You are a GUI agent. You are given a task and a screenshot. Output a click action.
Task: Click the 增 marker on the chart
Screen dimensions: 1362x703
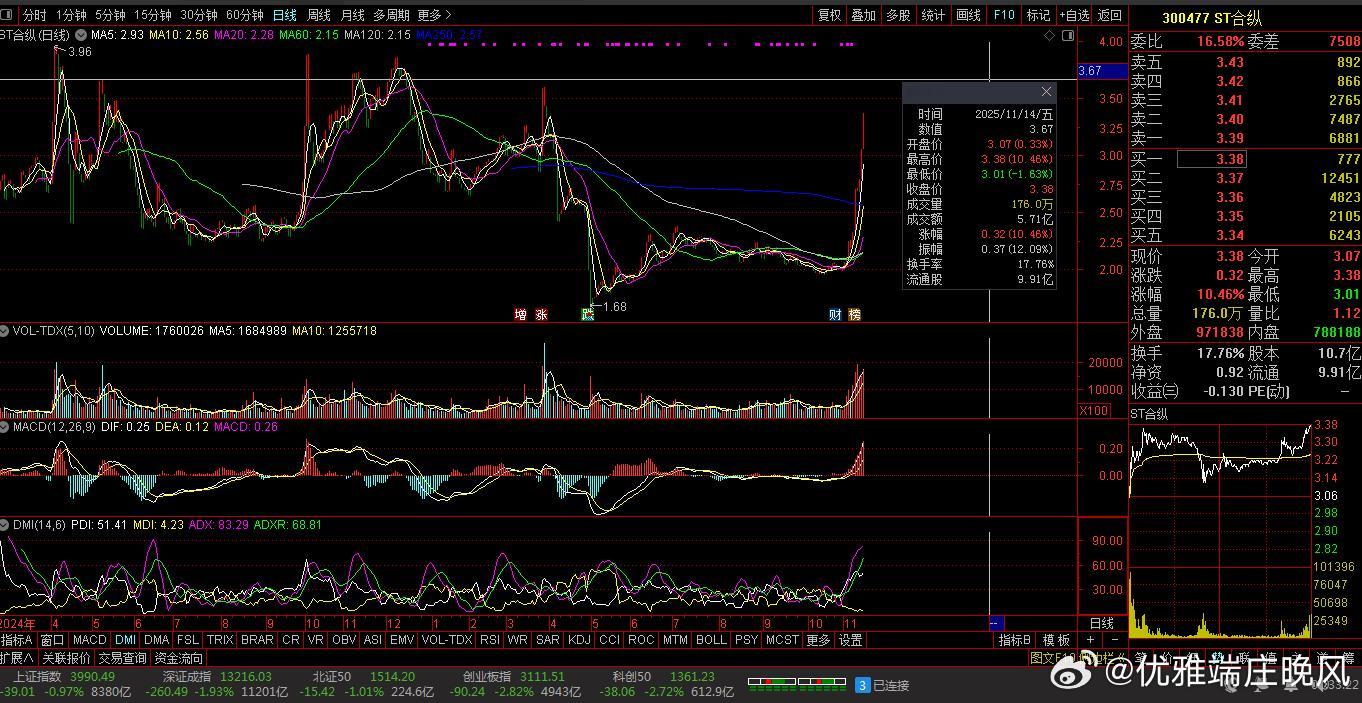pyautogui.click(x=520, y=314)
